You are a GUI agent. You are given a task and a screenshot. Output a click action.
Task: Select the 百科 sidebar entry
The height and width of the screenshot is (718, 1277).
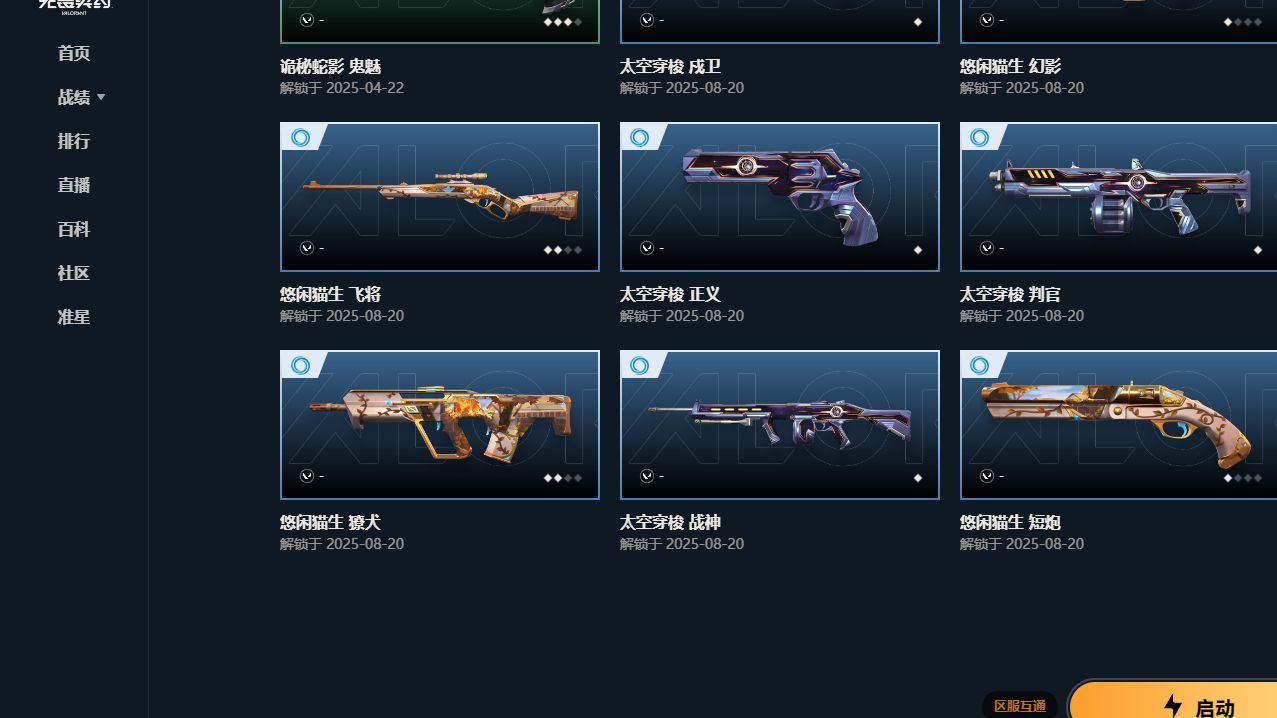pos(74,229)
